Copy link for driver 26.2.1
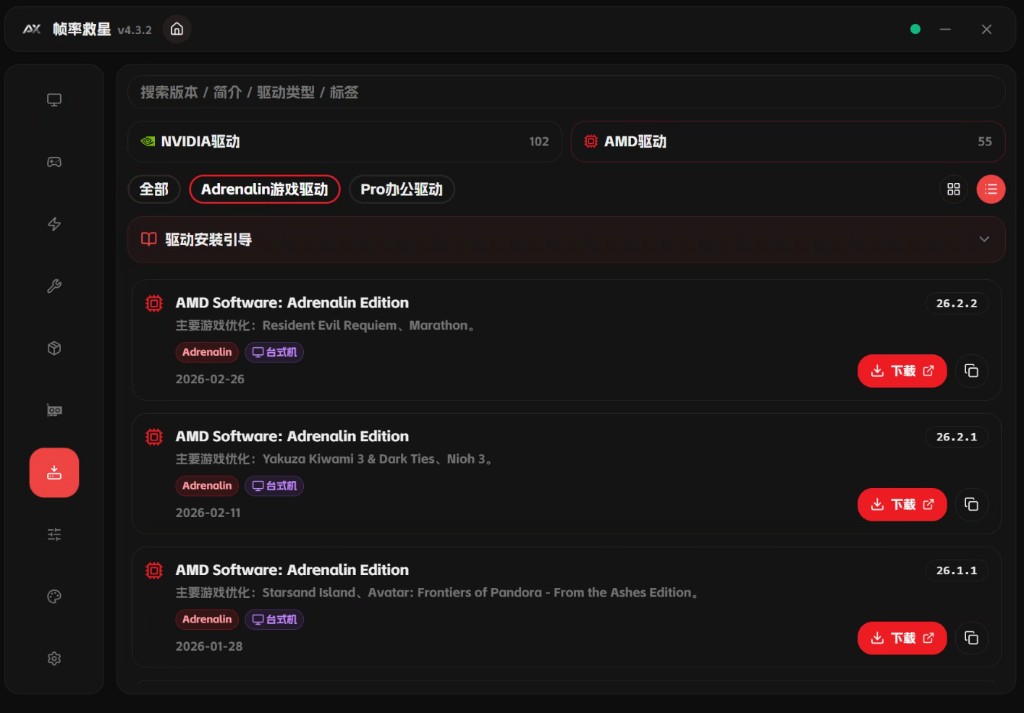Screen dimensions: 1024x713 pos(971,505)
